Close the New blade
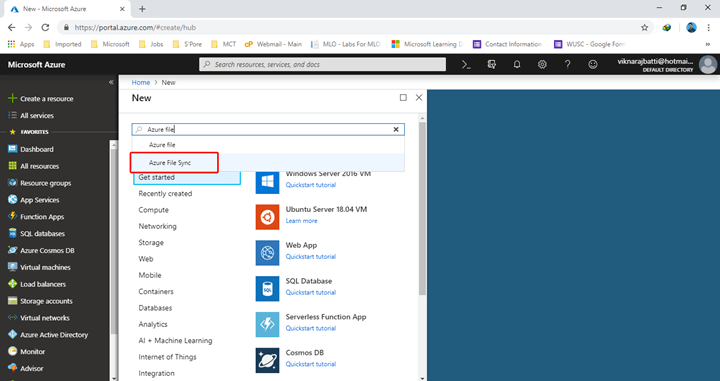720x381 pixels. pos(419,97)
